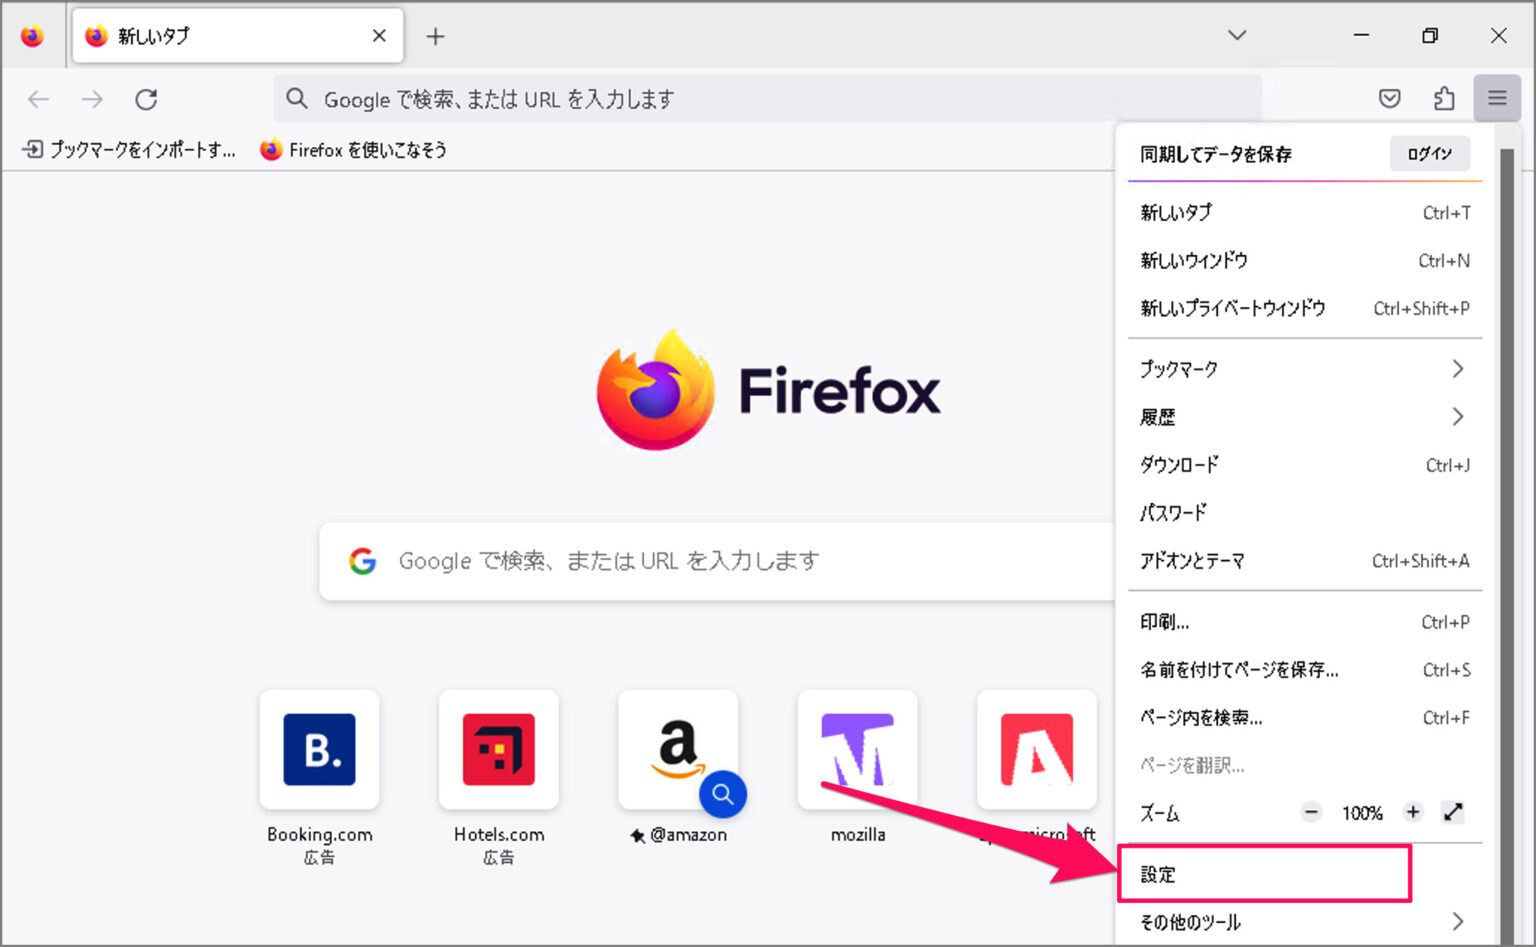Click the Google G icon in search box
The height and width of the screenshot is (947, 1536).
[363, 561]
